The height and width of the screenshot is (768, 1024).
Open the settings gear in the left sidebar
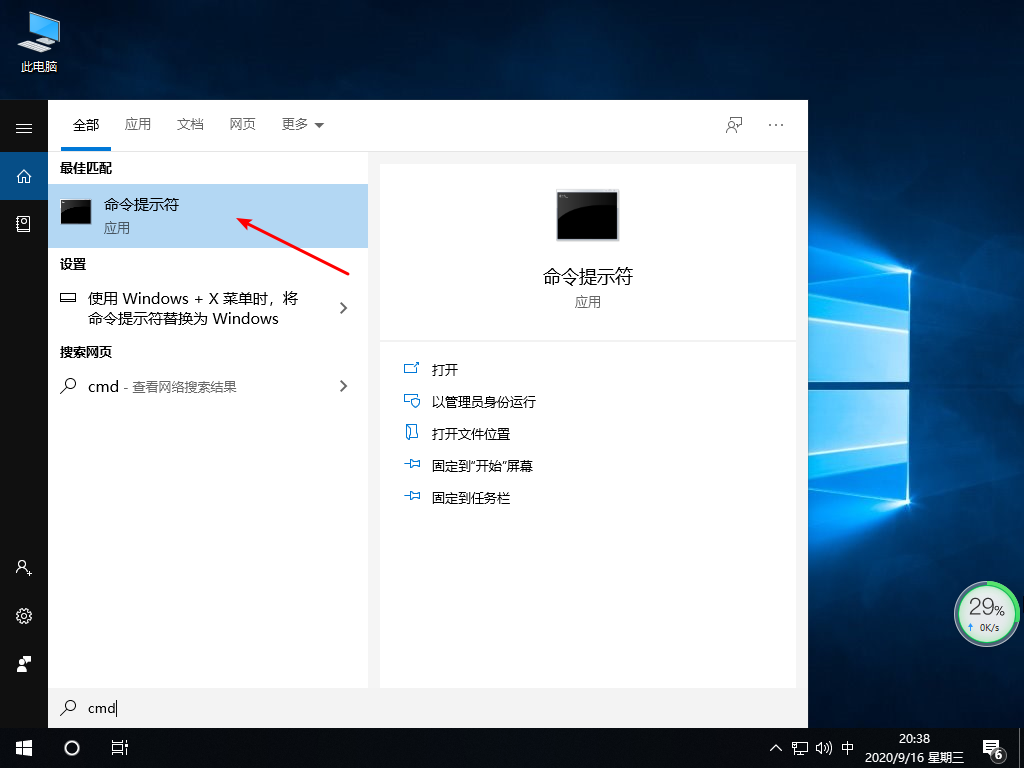(24, 617)
